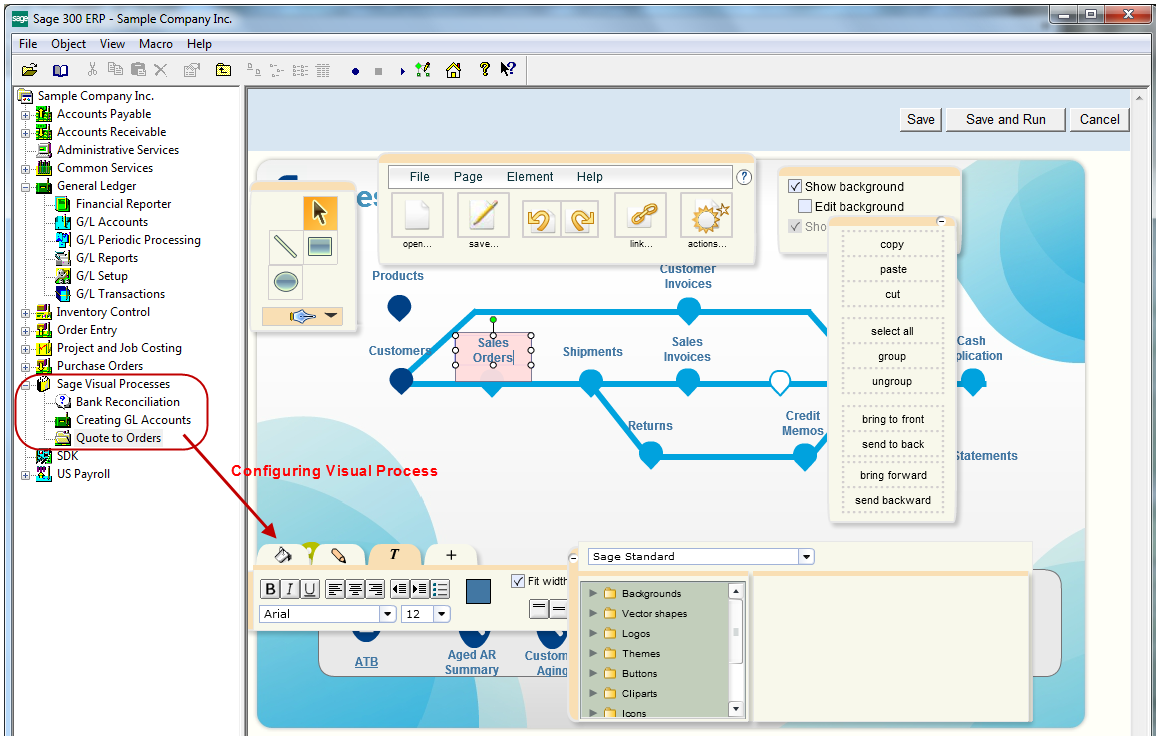The height and width of the screenshot is (736, 1156).
Task: Toggle underline text formatting
Action: (310, 589)
